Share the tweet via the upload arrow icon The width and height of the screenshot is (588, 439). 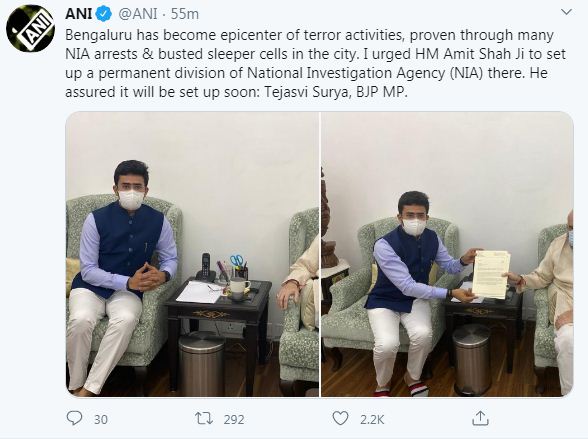point(480,418)
